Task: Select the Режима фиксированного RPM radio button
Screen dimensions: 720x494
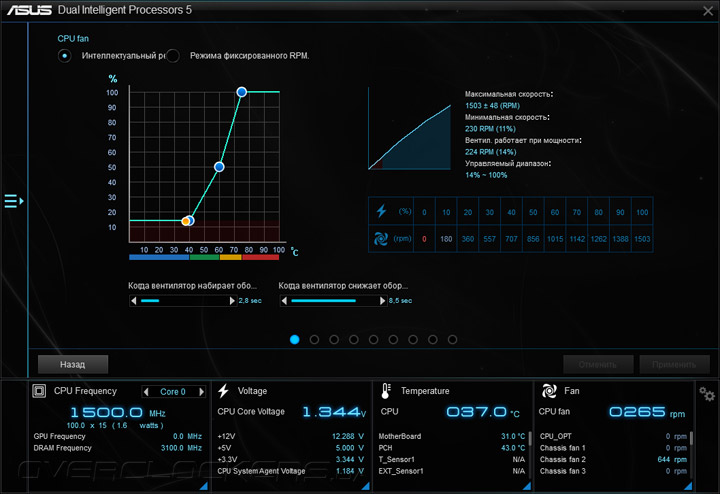Action: pos(173,56)
